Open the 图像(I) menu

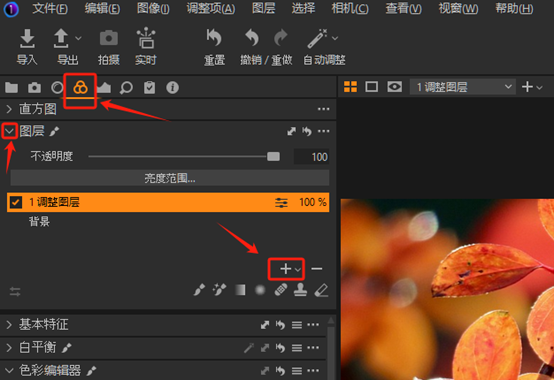click(153, 8)
